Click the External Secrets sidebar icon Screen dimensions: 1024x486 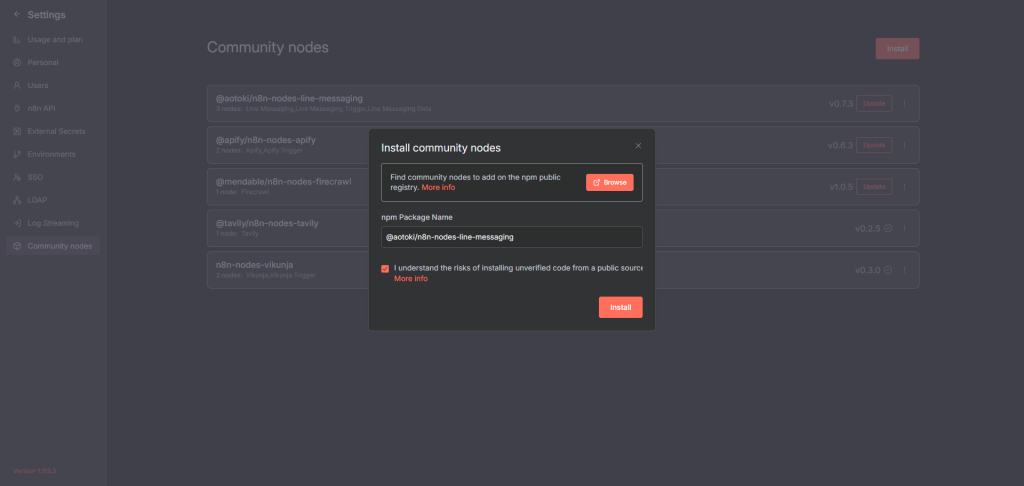(x=17, y=131)
